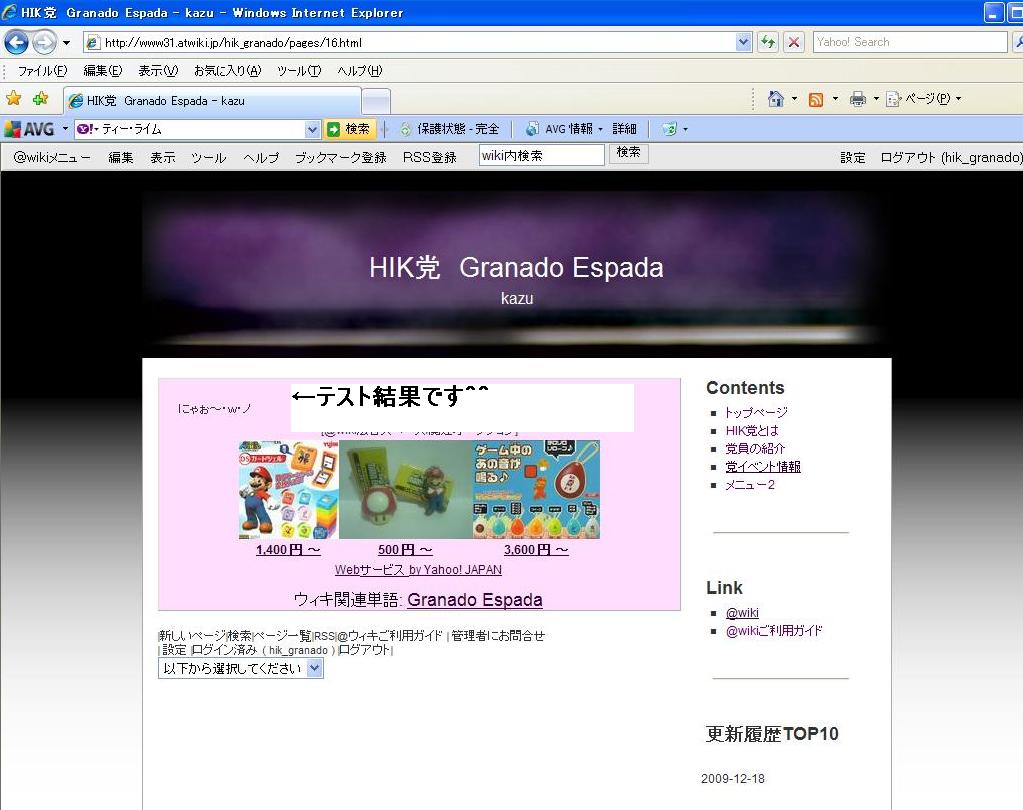Viewport: 1023px width, 810px height.
Task: Click the browser Back arrow button
Action: 17,42
